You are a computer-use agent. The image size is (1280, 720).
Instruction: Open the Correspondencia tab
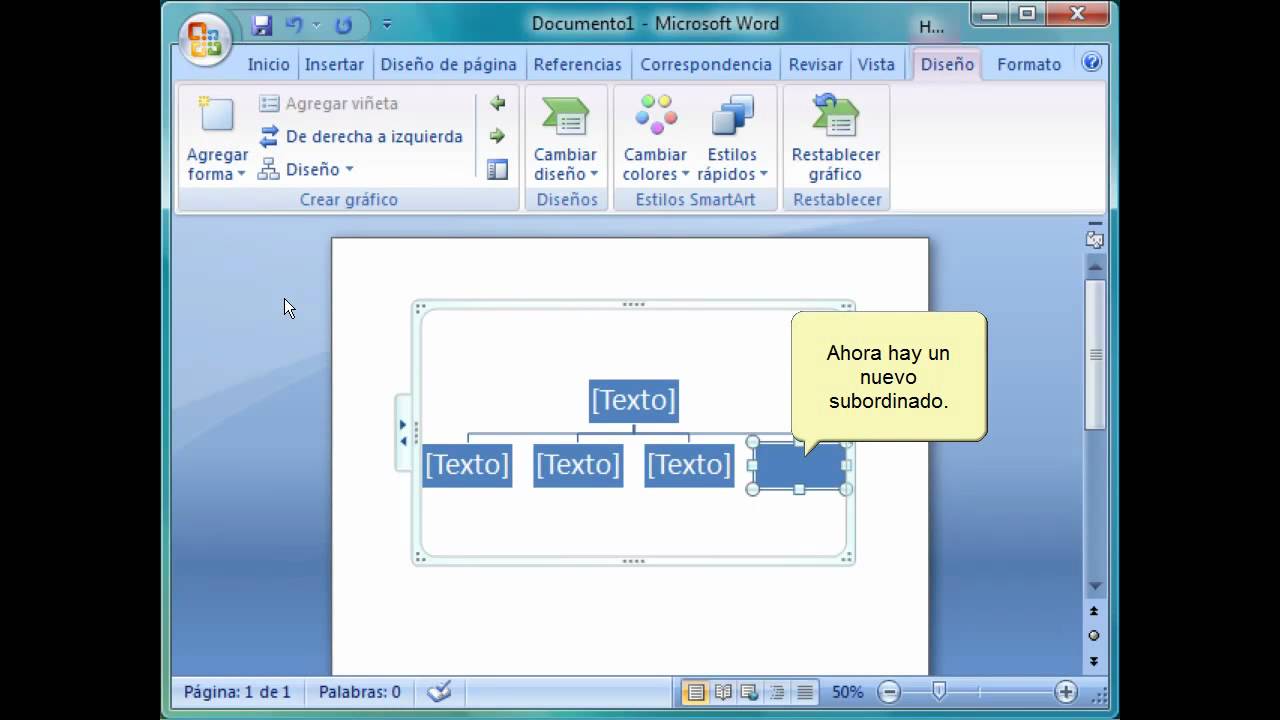pos(706,64)
